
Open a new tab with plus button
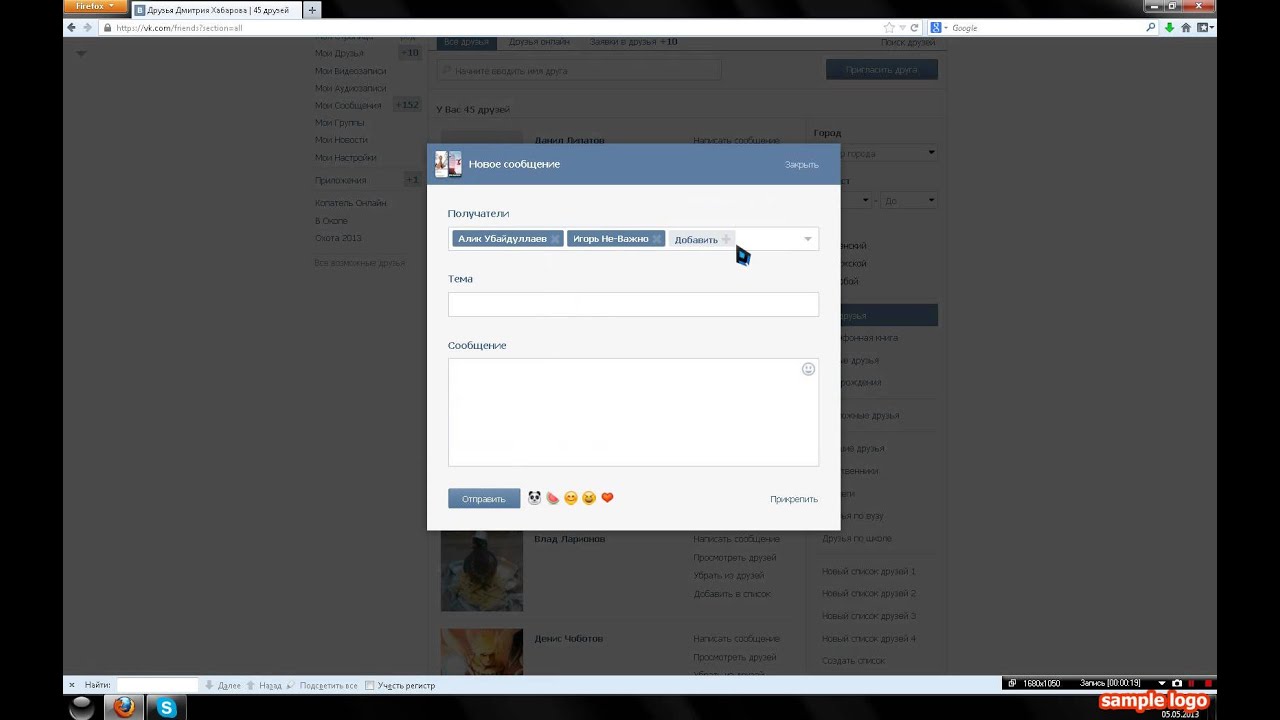312,10
